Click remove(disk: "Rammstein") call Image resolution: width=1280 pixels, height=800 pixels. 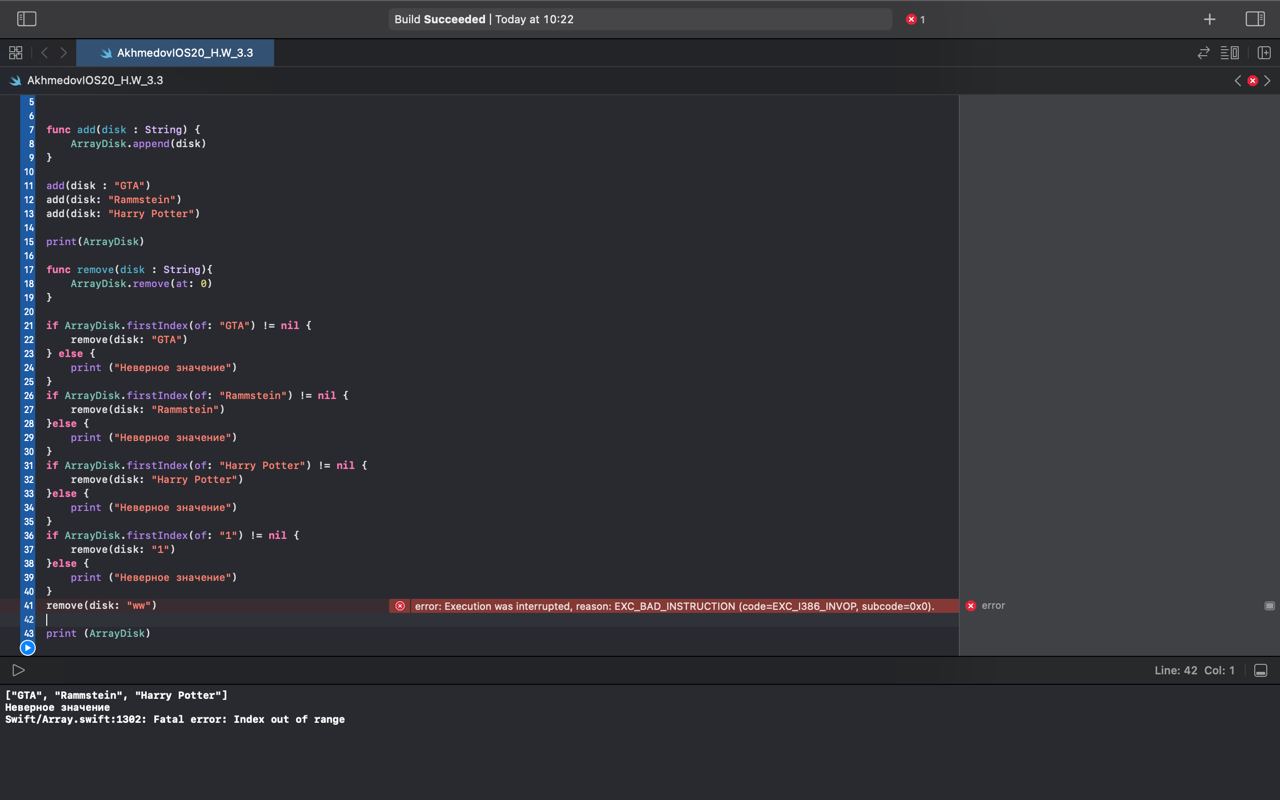pyautogui.click(x=147, y=410)
